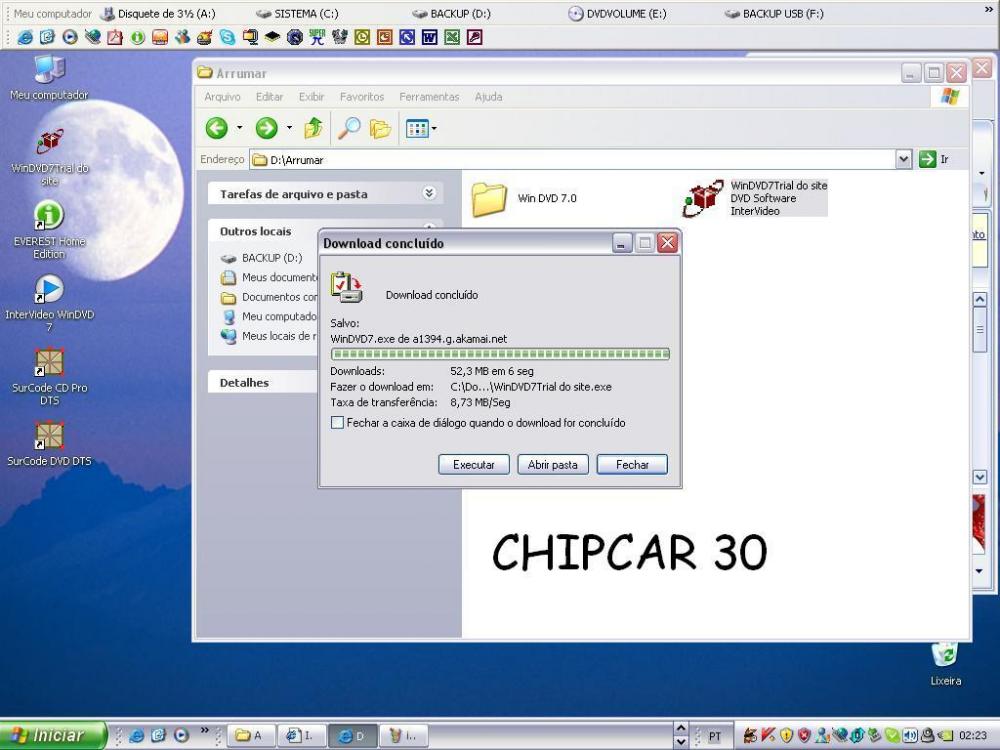Open EVEREST Home Edition desktop shortcut
Screen dimensions: 1000x750
[x=49, y=217]
